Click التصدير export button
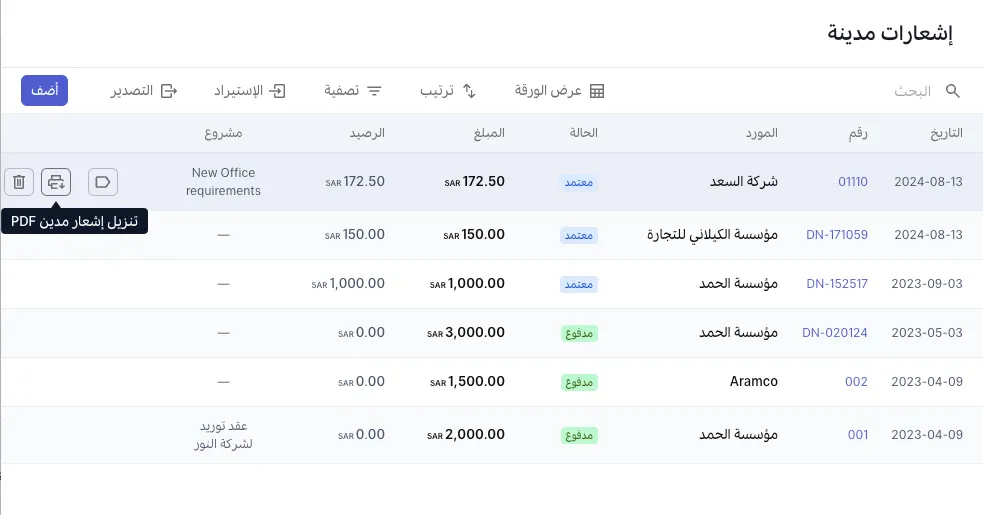The height and width of the screenshot is (515, 983). [x=144, y=91]
